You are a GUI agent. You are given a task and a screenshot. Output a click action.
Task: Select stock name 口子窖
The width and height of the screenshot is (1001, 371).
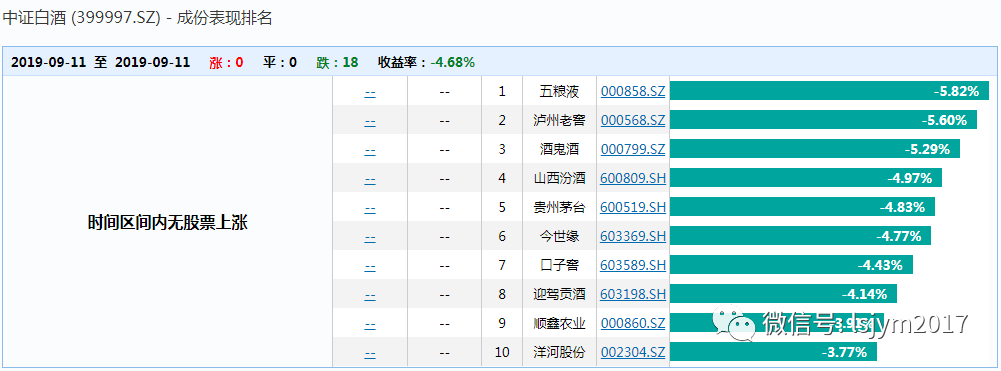(x=559, y=265)
